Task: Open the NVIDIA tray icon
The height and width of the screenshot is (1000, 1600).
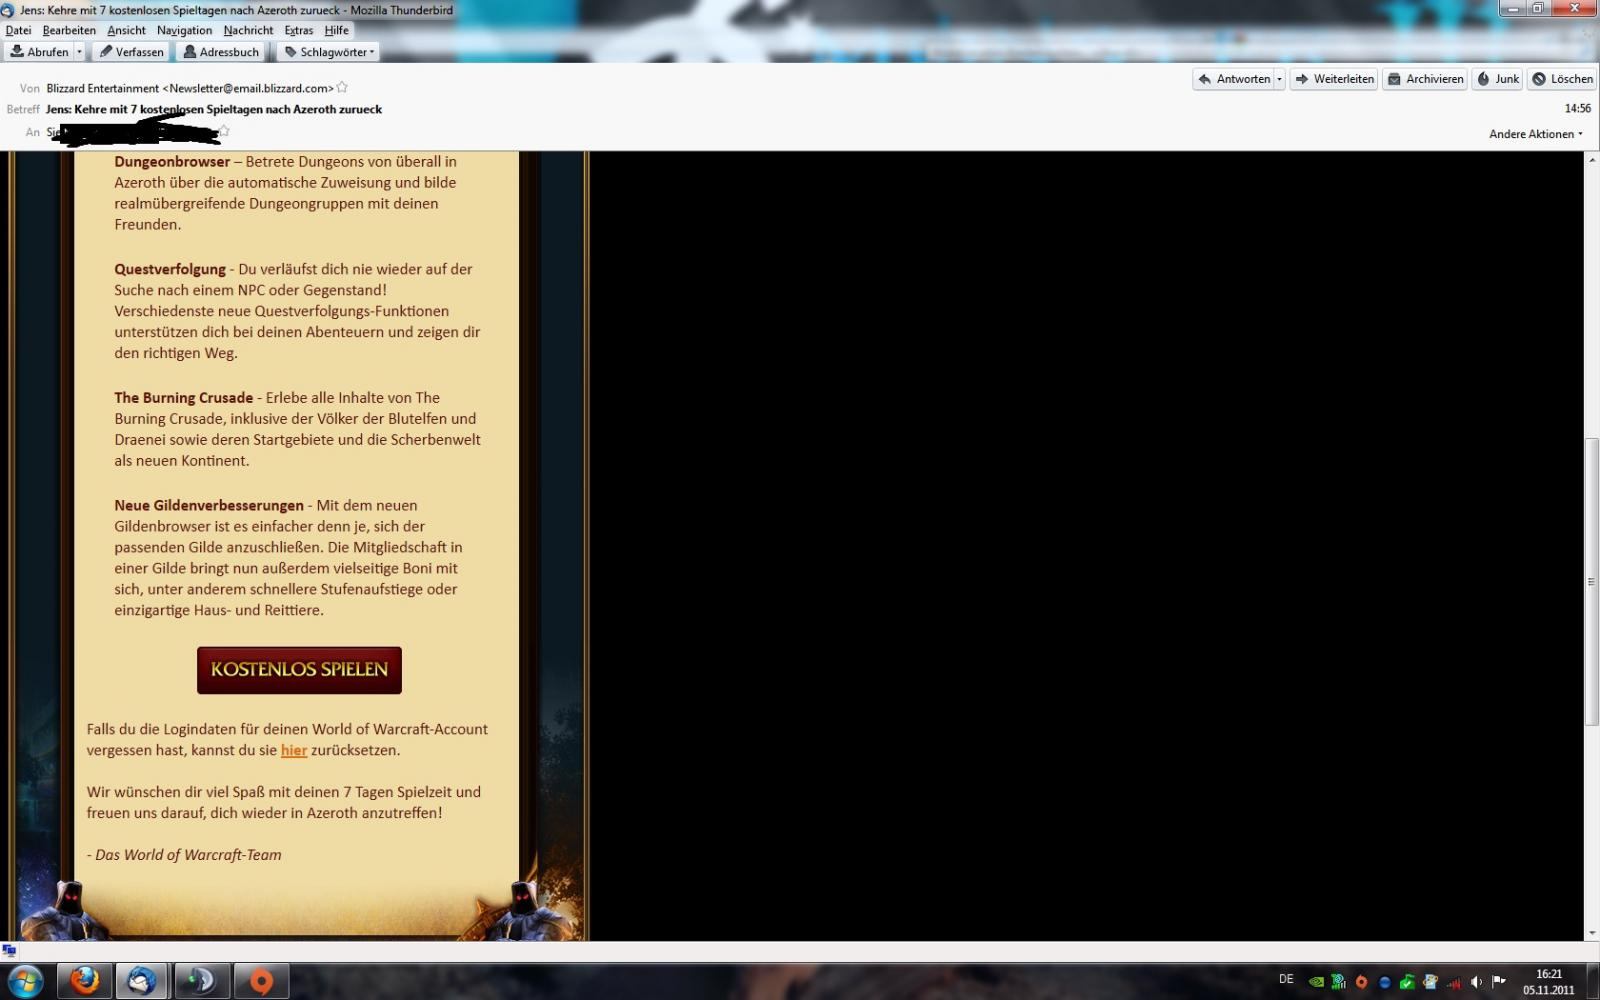Action: [x=1316, y=982]
